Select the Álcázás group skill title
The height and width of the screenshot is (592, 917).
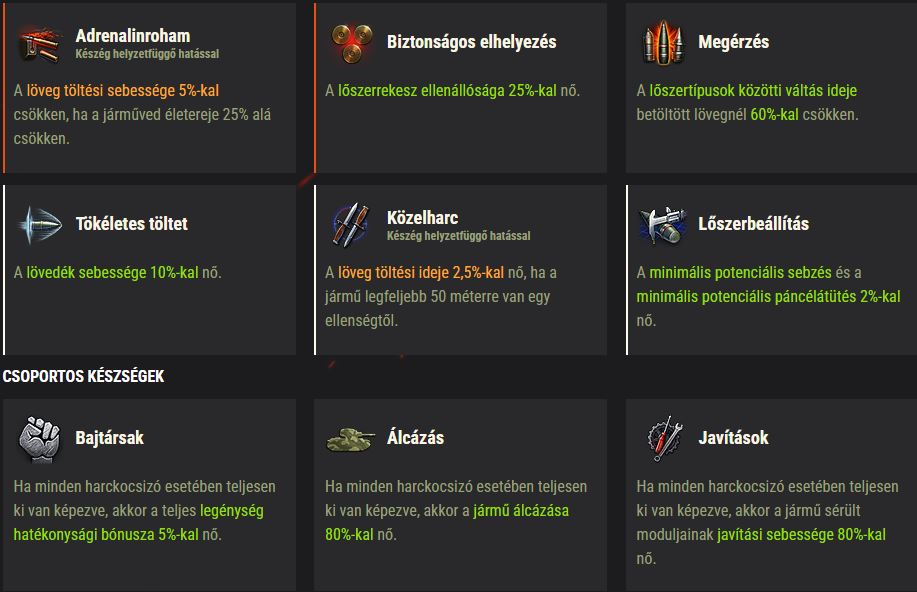pos(415,438)
